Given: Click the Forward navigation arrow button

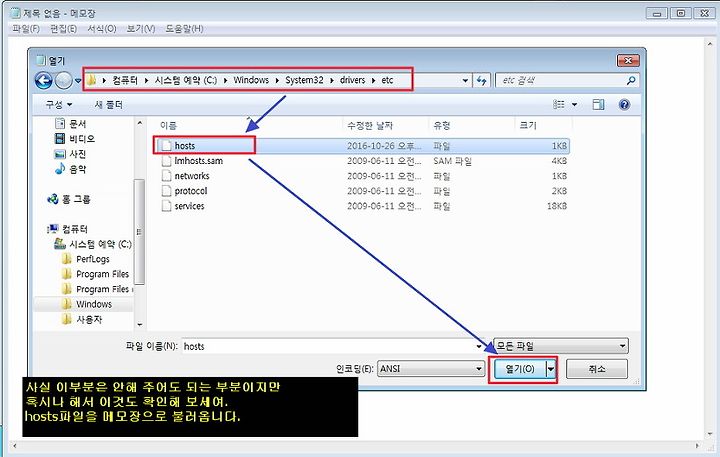Looking at the screenshot, I should click(x=63, y=81).
